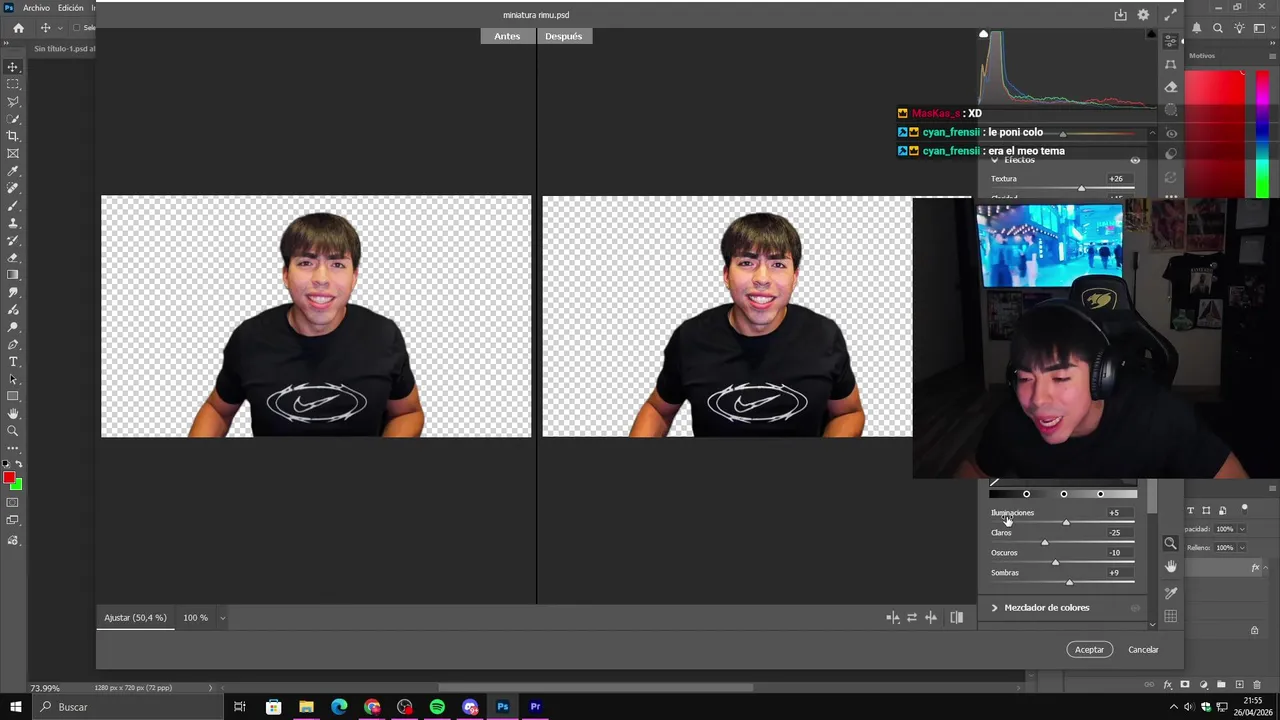Image resolution: width=1280 pixels, height=720 pixels.
Task: Select the Brush tool
Action: (13, 205)
